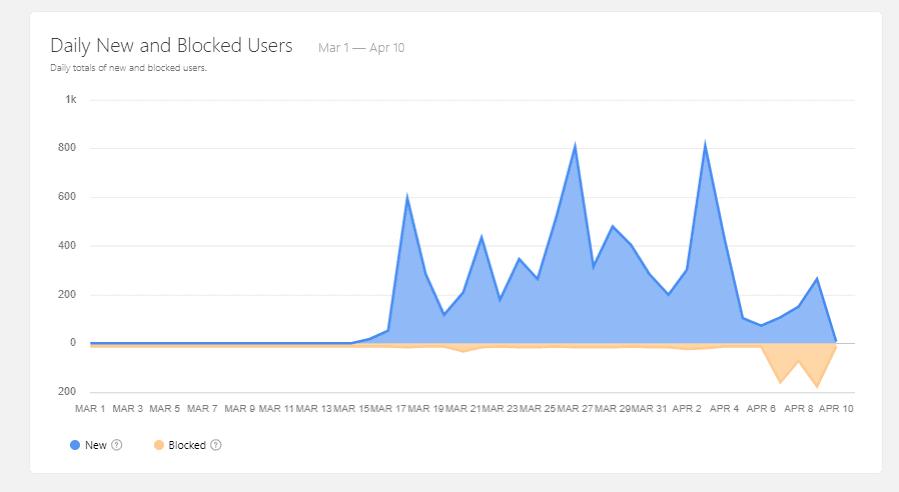Select the MAR 27 x-axis label
The width and height of the screenshot is (899, 492).
[x=576, y=408]
